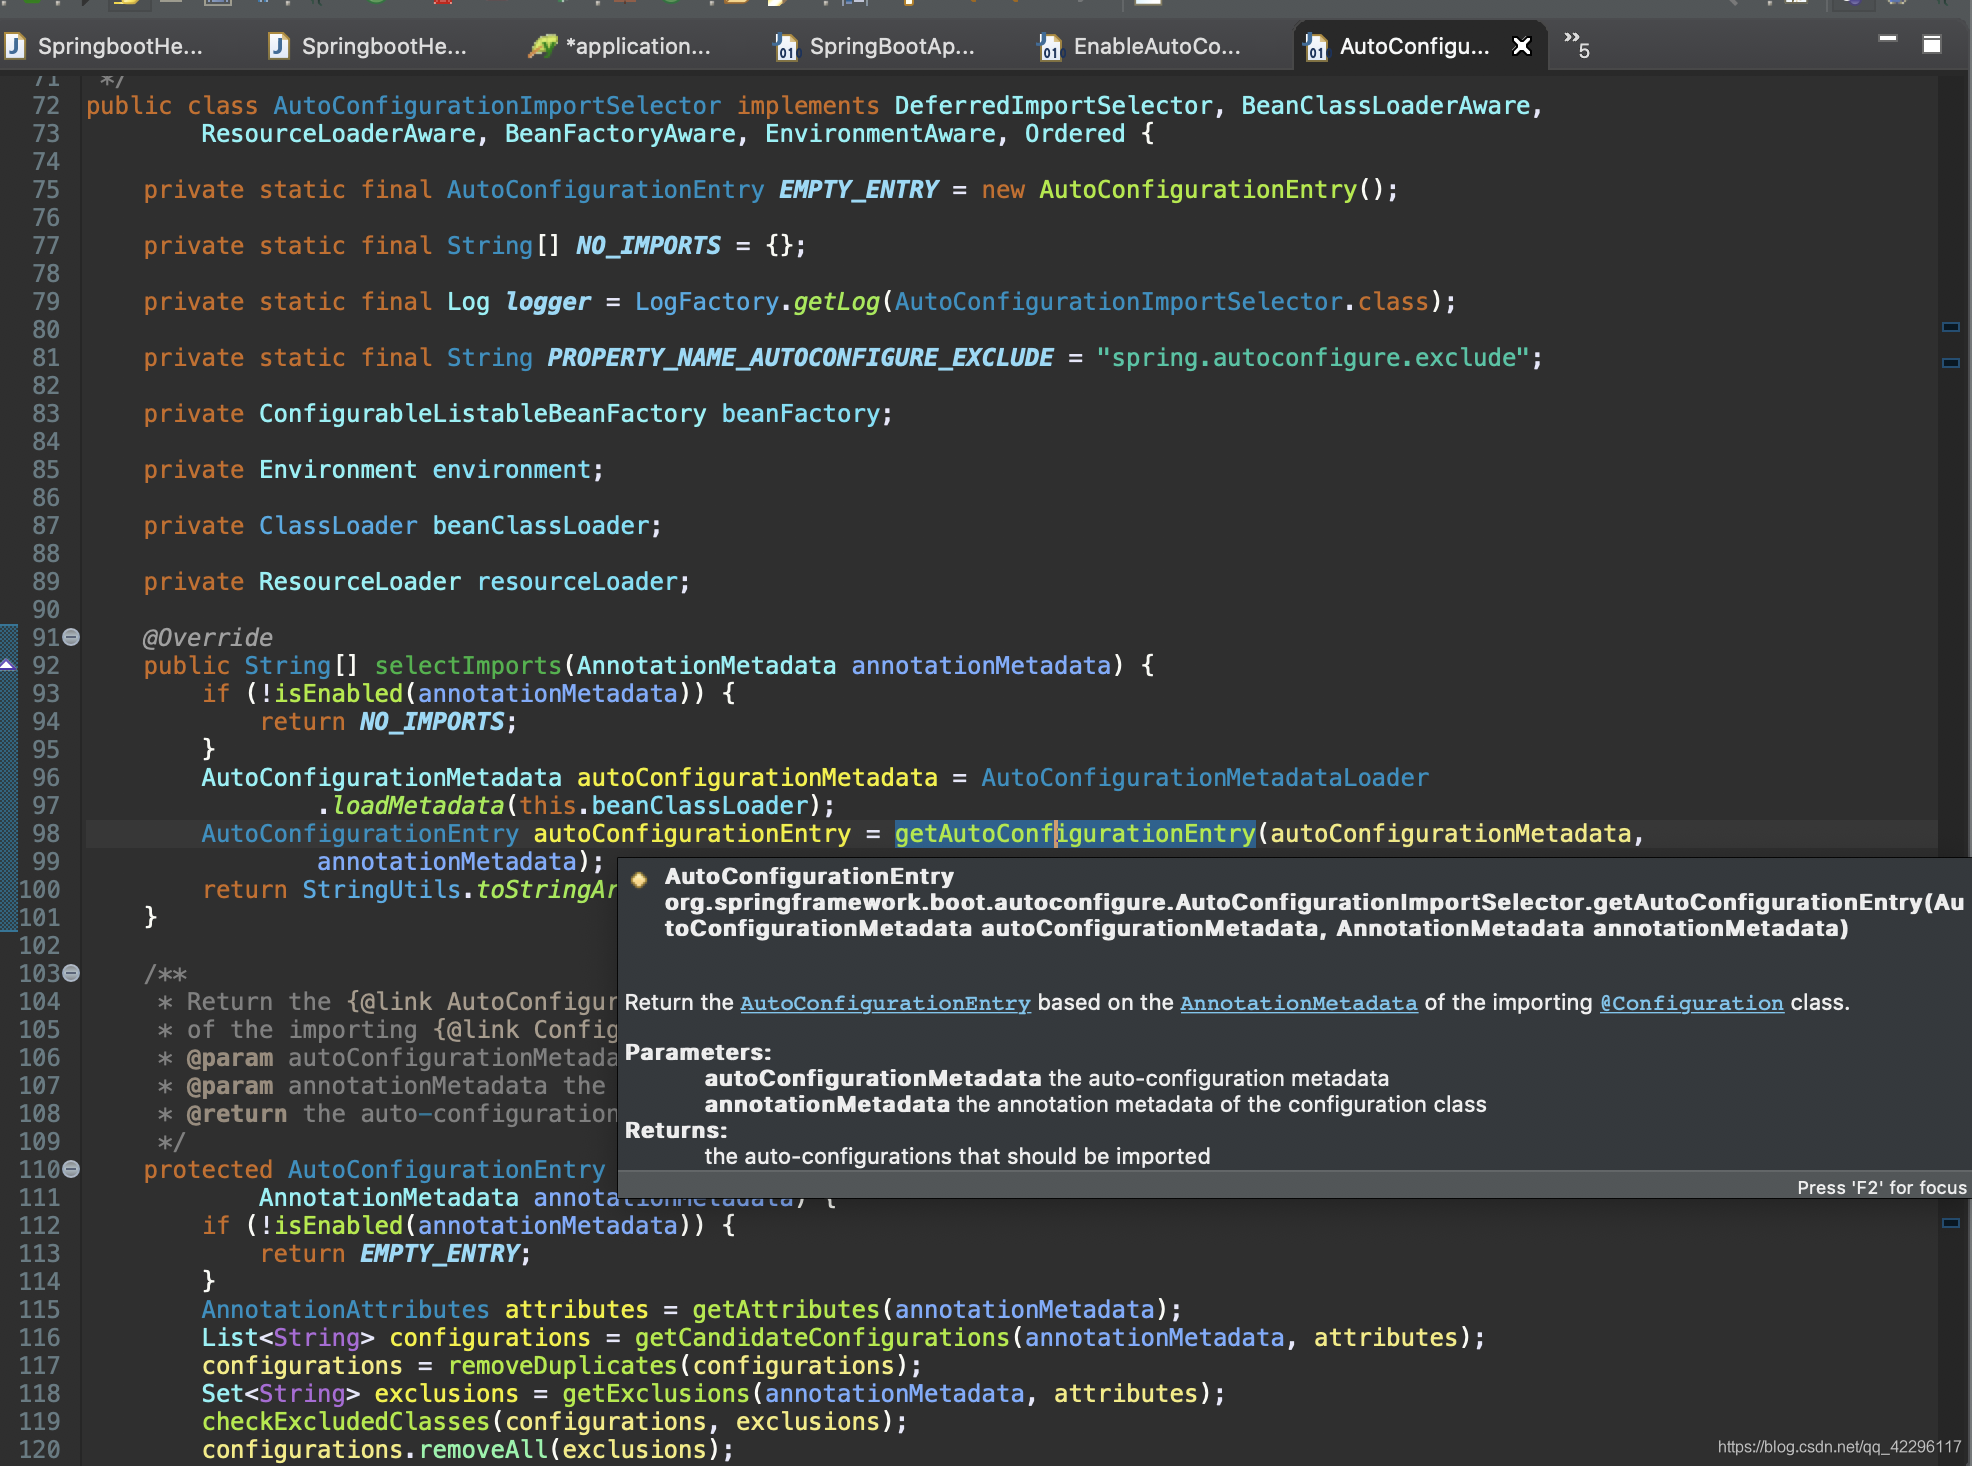Image resolution: width=1972 pixels, height=1466 pixels.
Task: Click BeanClassLoaderAware on line 72
Action: point(1386,106)
